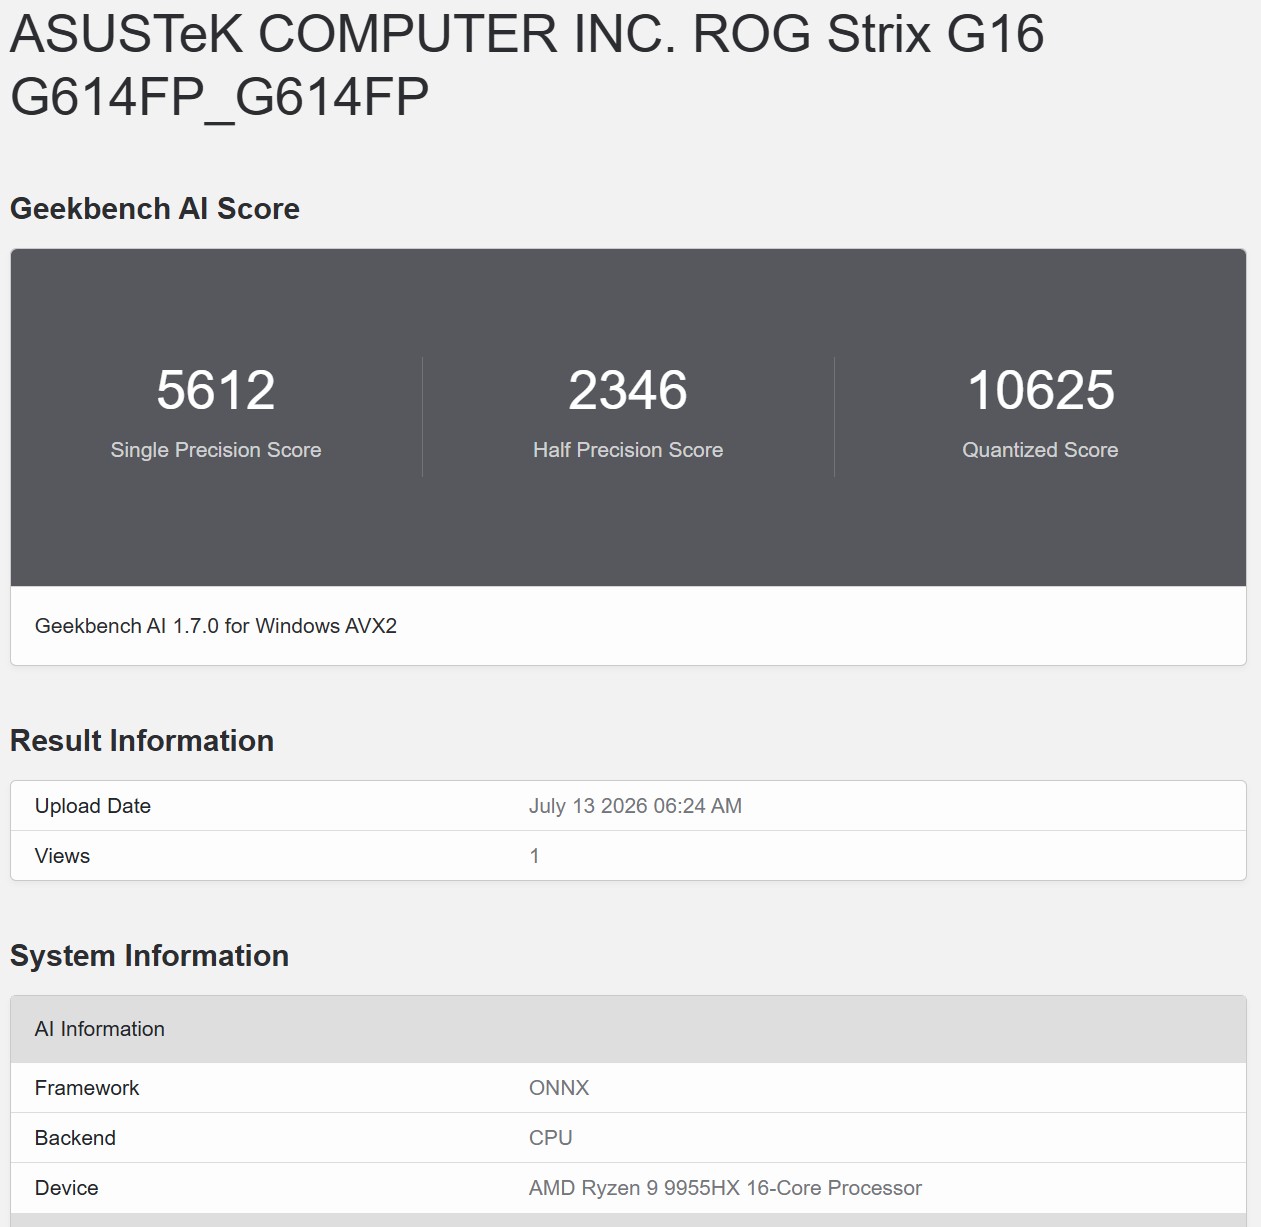Screen dimensions: 1261x1227
Task: Click the Quantized Score label
Action: (1040, 450)
